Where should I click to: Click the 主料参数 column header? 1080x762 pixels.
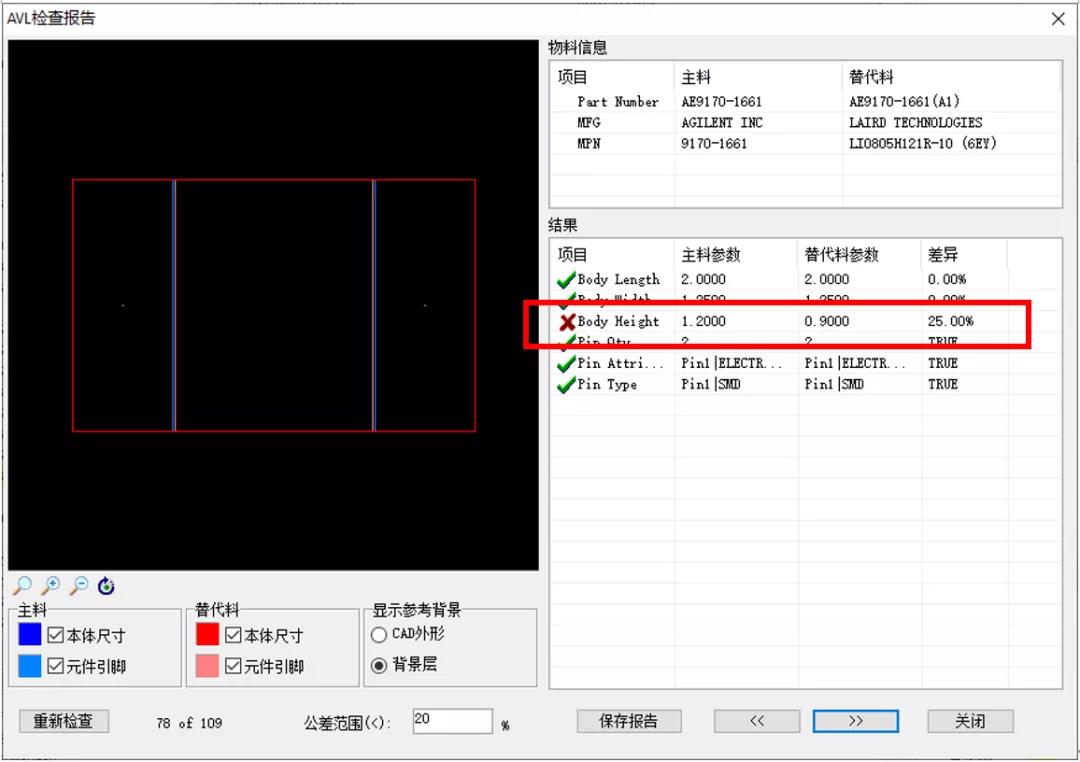[x=711, y=255]
